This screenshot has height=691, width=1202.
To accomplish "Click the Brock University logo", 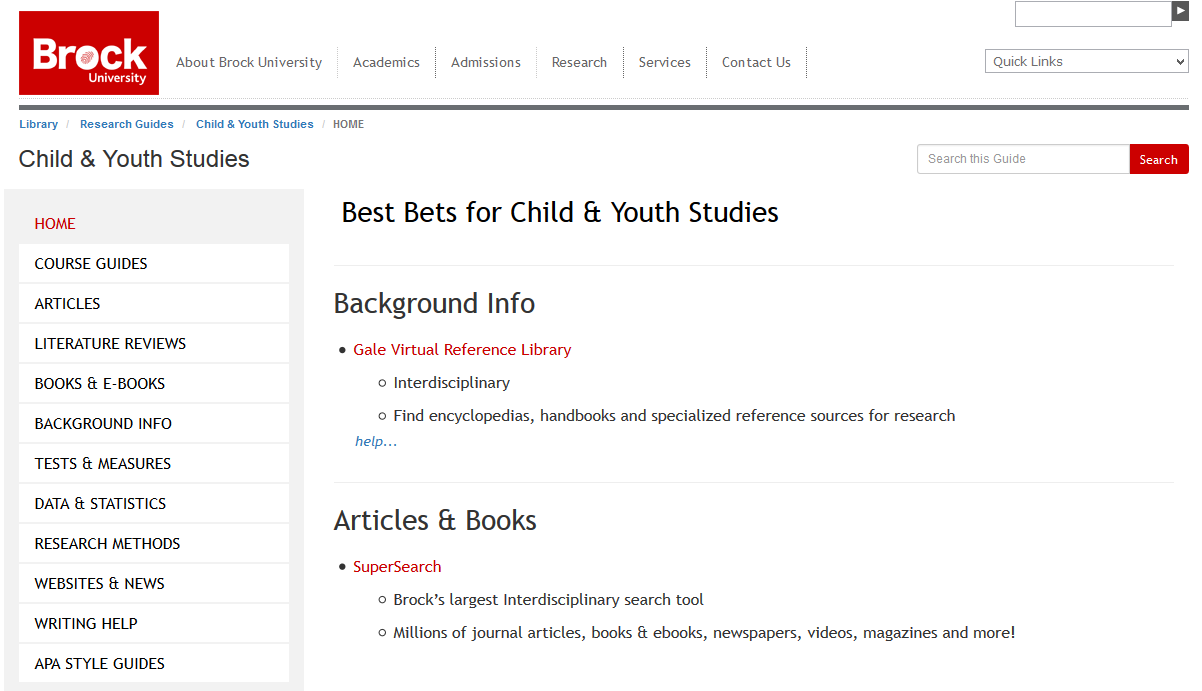I will click(89, 53).
